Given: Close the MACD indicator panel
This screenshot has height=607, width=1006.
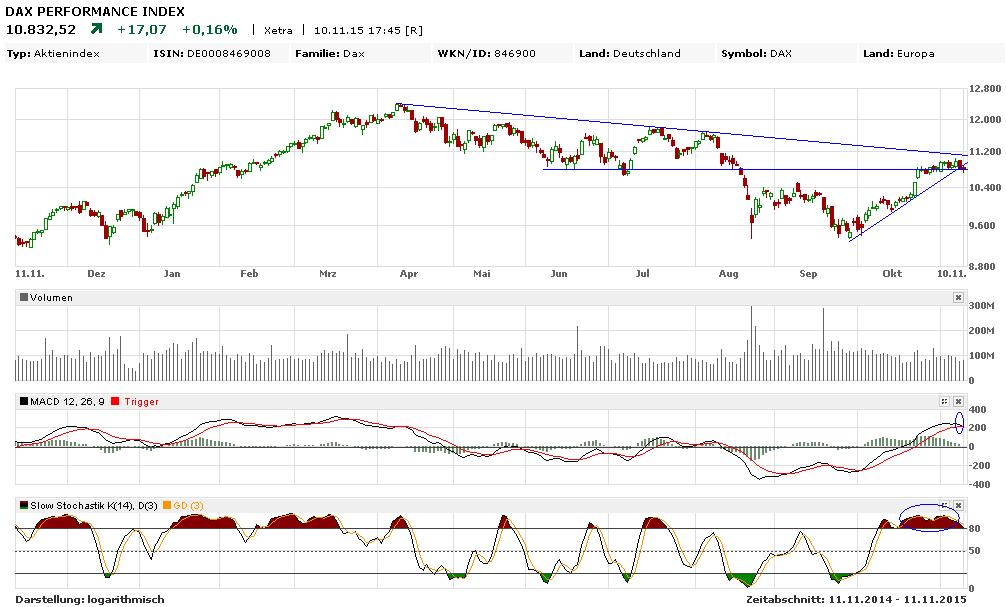Looking at the screenshot, I should tap(958, 401).
